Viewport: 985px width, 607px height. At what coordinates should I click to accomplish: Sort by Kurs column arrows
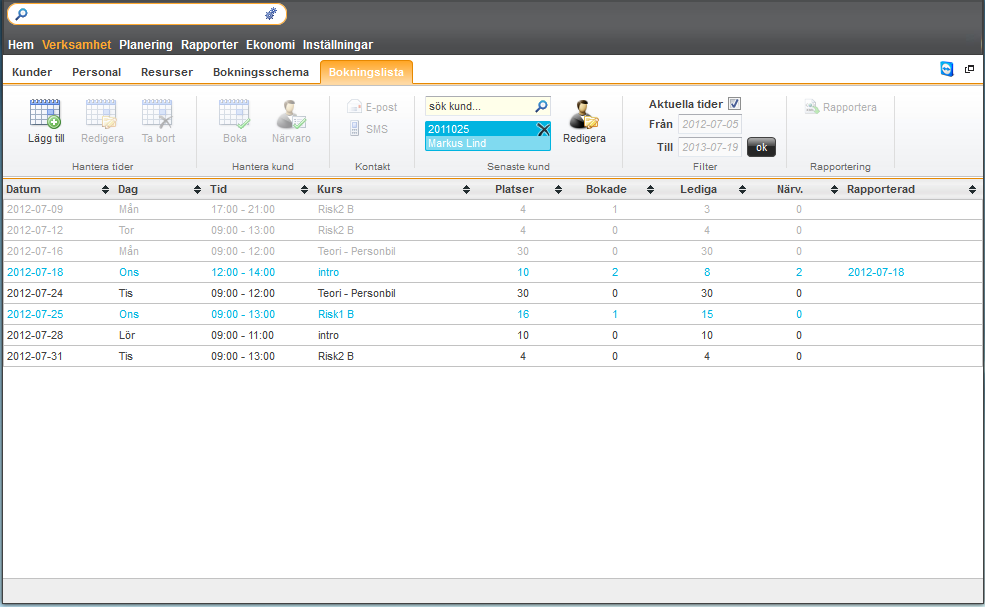[x=466, y=190]
